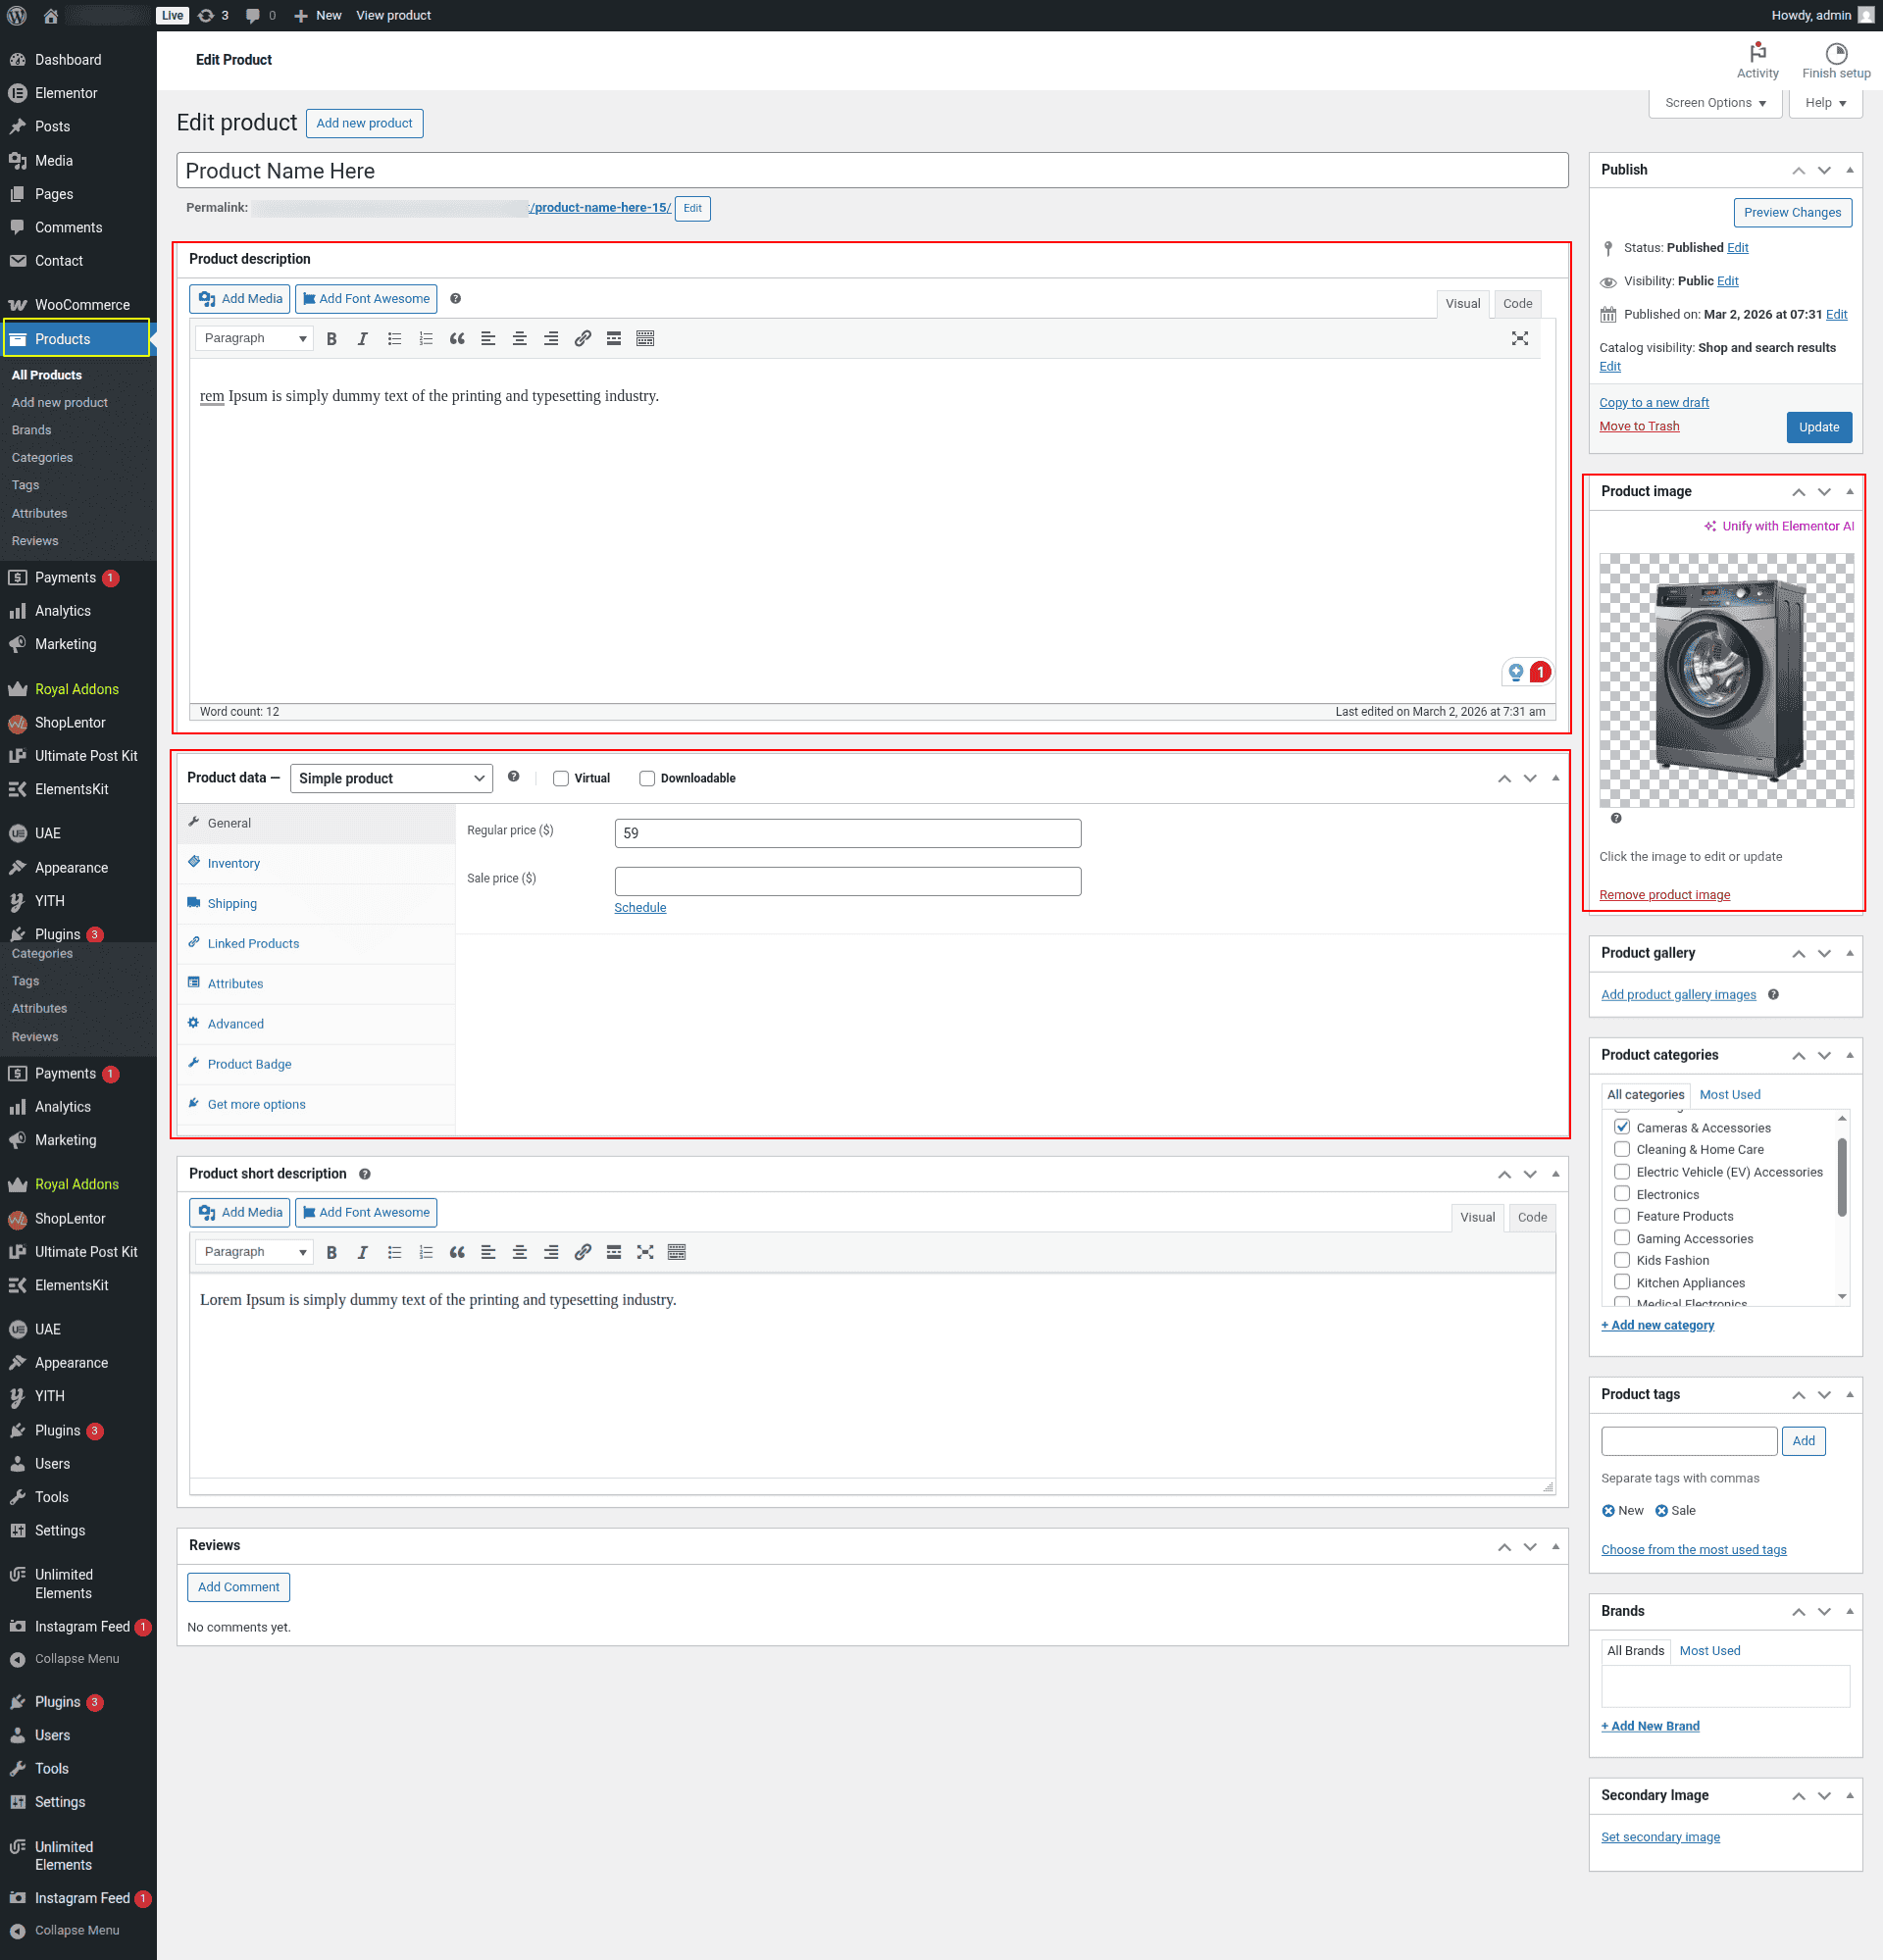Click the product categories list scrollbar
This screenshot has height=1960, width=1883.
(x=1841, y=1180)
